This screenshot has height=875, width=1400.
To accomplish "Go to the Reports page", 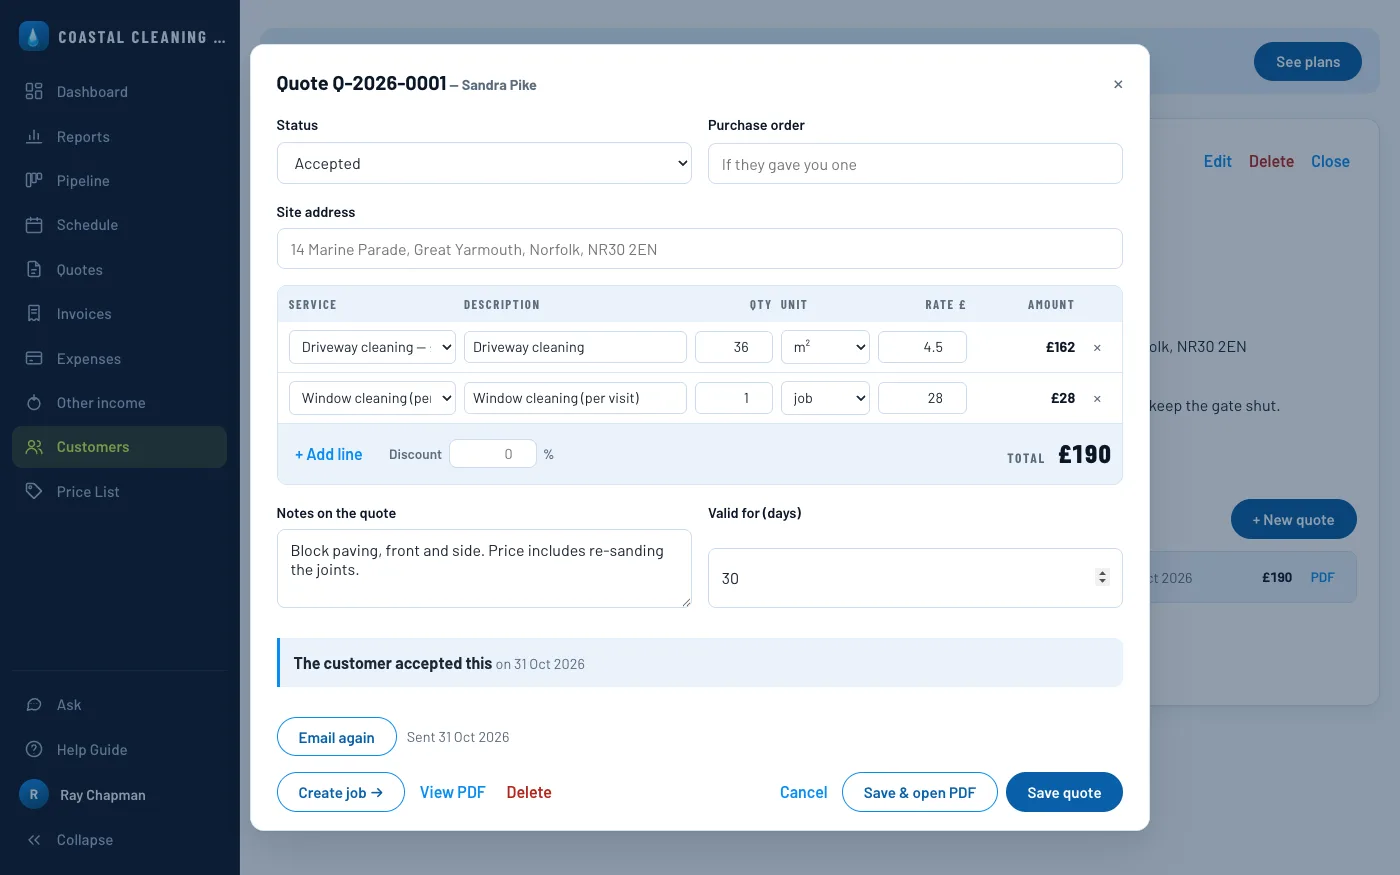I will (83, 137).
